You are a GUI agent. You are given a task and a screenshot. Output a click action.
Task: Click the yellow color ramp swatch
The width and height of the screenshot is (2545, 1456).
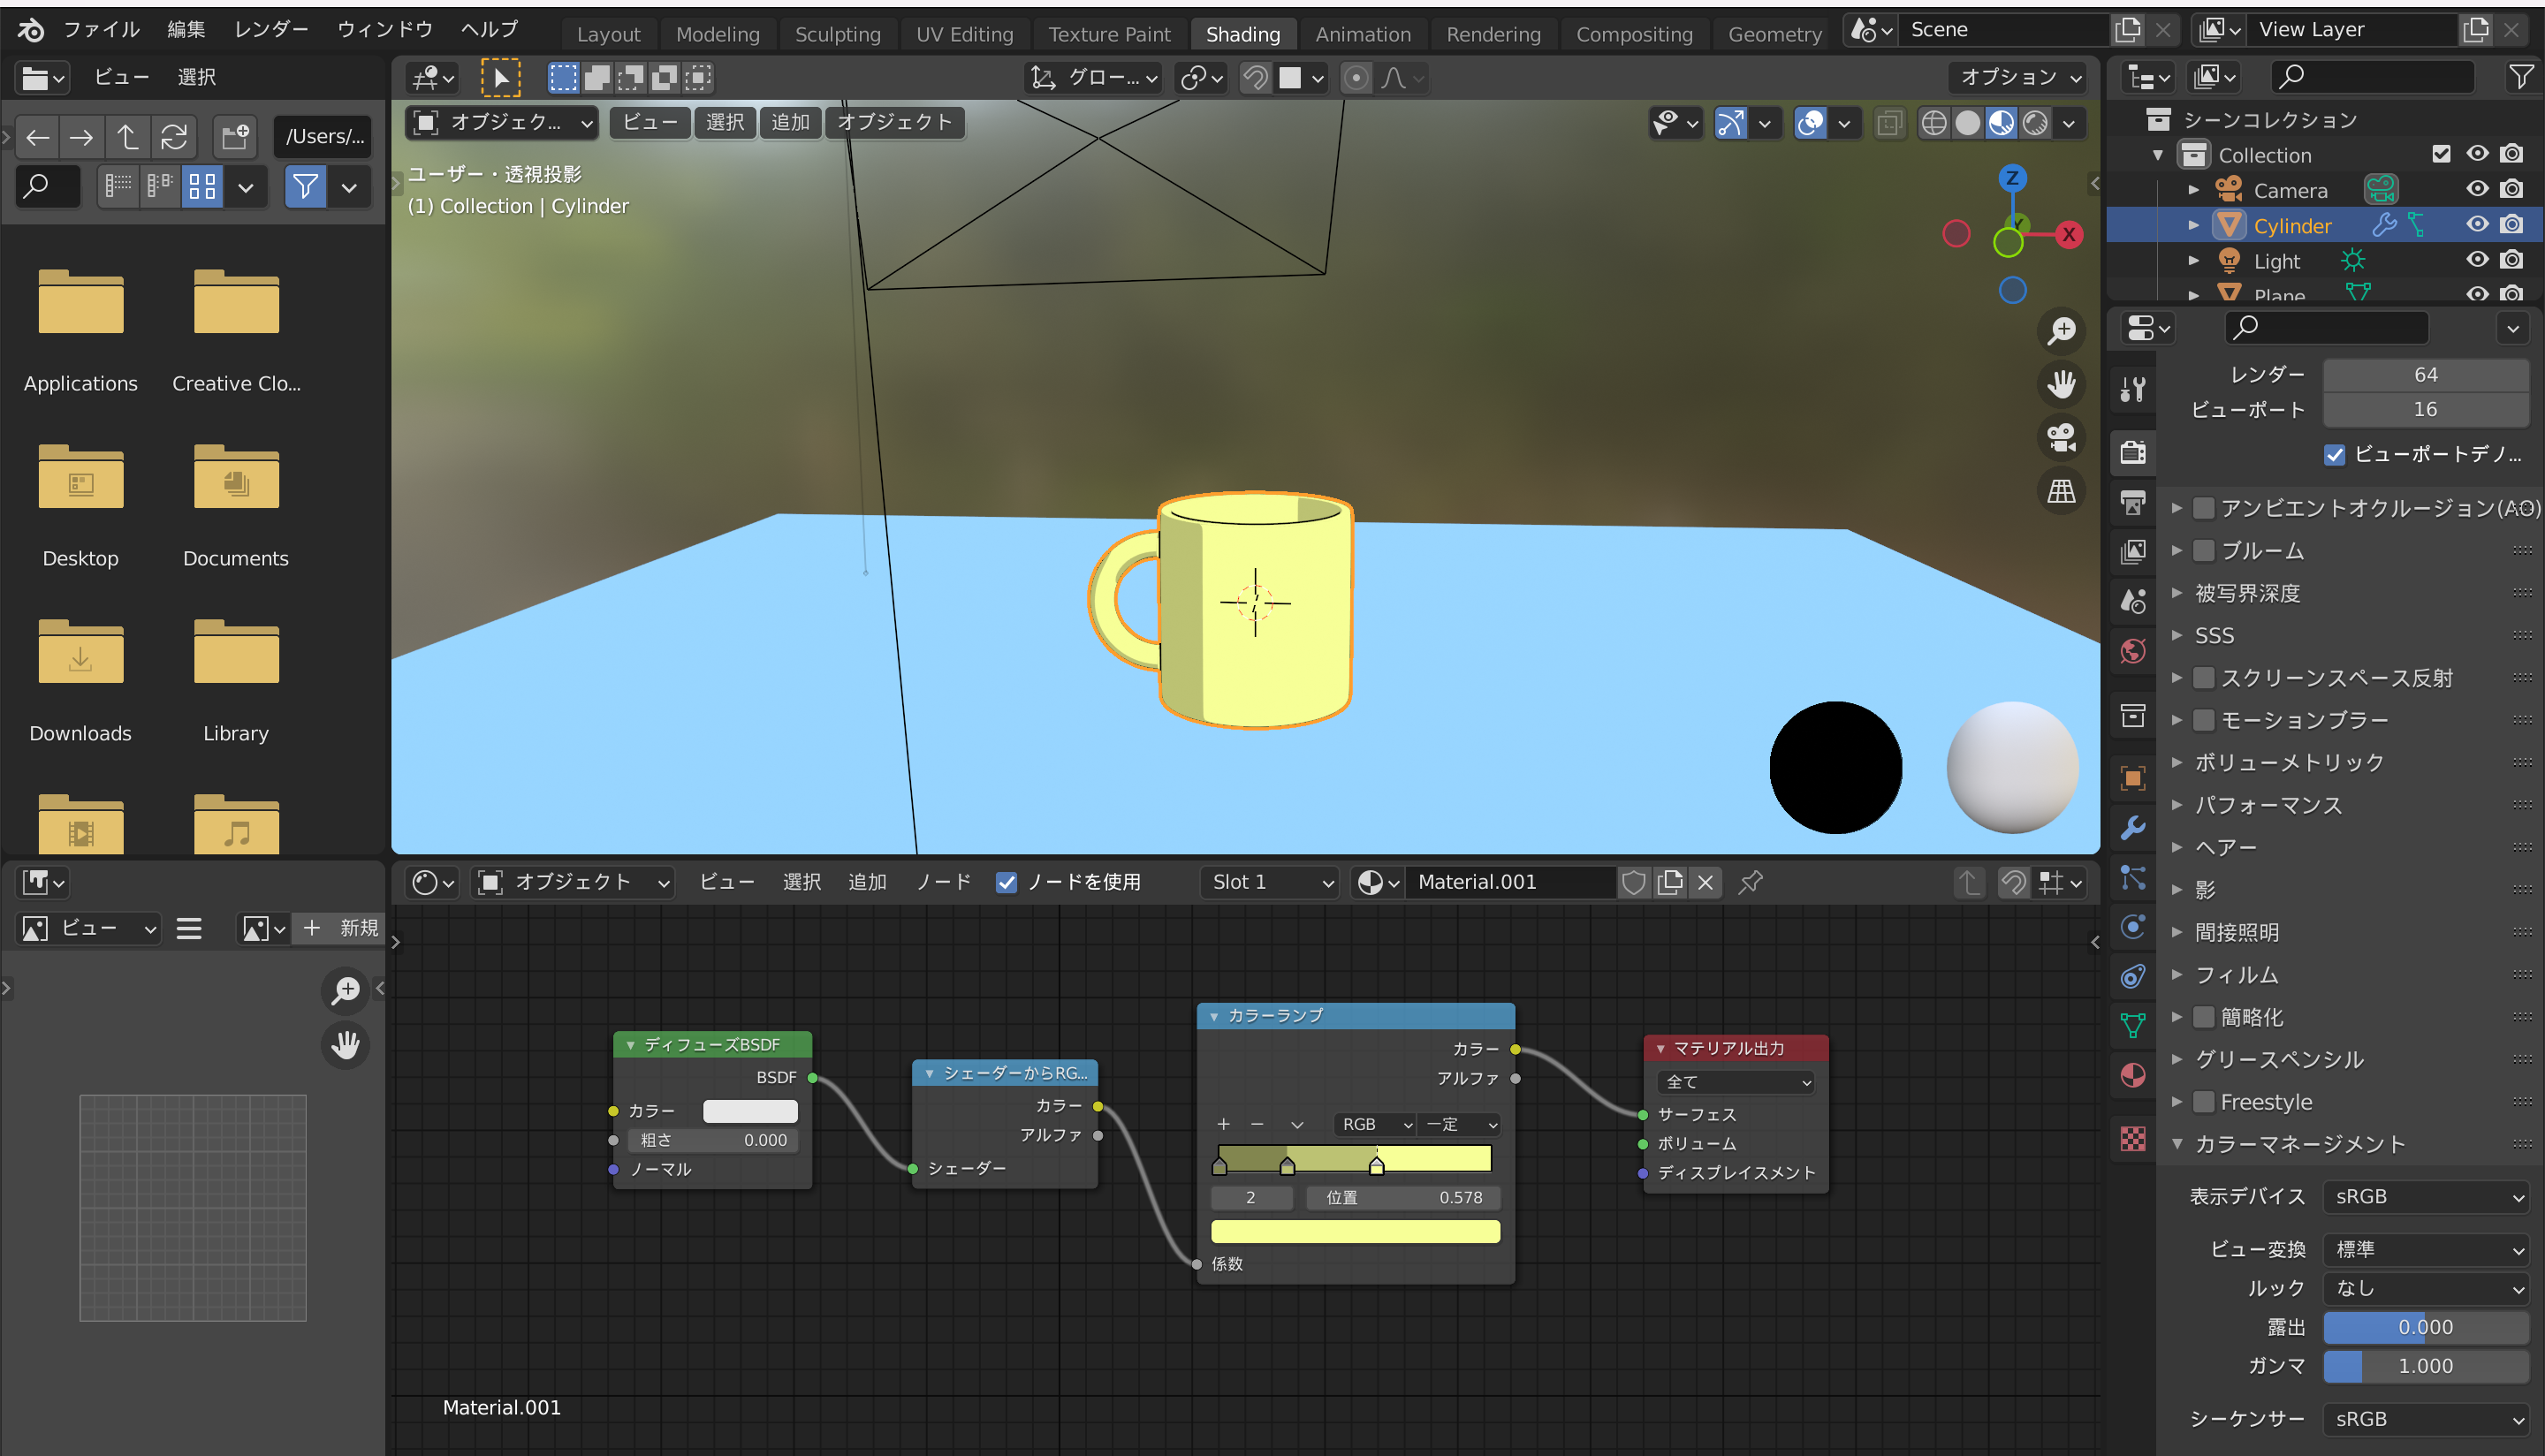coord(1355,1231)
